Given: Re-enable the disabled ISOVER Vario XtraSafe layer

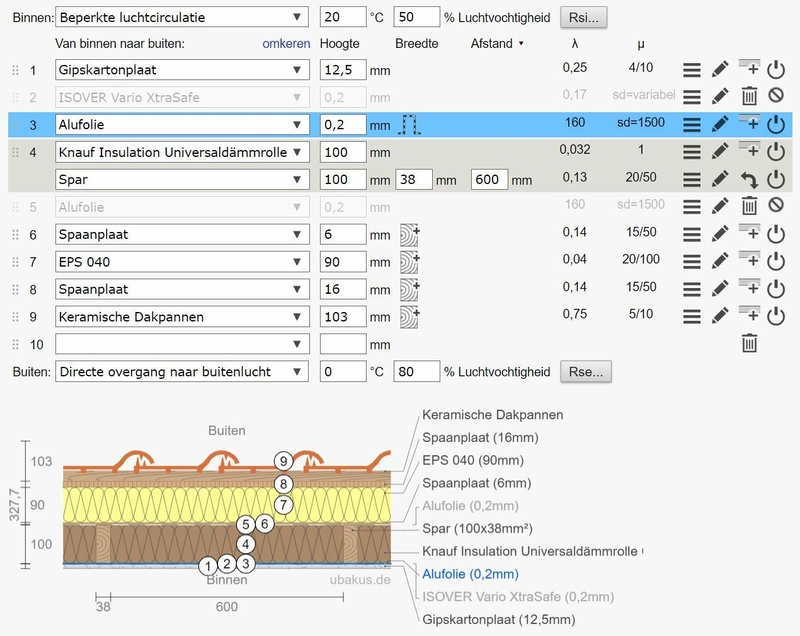Looking at the screenshot, I should [777, 97].
